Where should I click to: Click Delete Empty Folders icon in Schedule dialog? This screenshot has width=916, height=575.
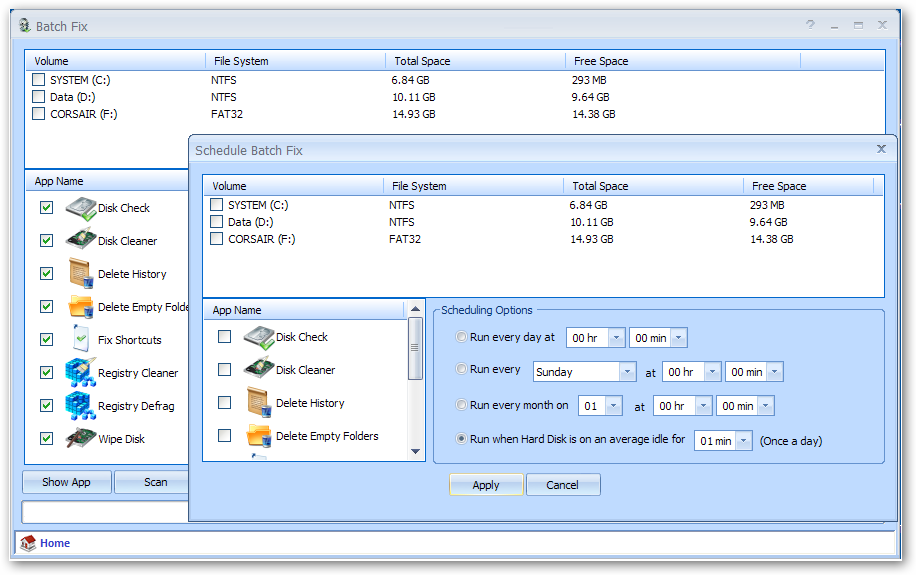click(x=259, y=436)
